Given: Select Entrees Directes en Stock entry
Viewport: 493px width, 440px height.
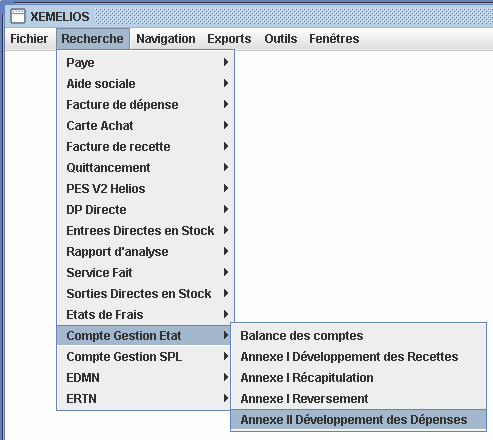Looking at the screenshot, I should [x=146, y=230].
